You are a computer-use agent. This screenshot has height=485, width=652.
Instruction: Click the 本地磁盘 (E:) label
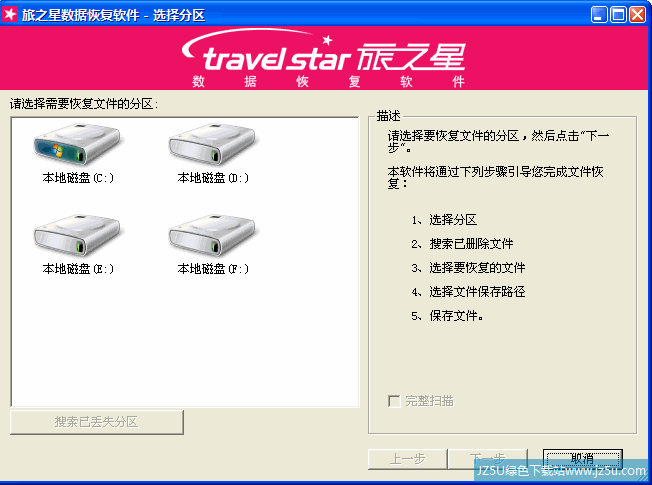(78, 269)
